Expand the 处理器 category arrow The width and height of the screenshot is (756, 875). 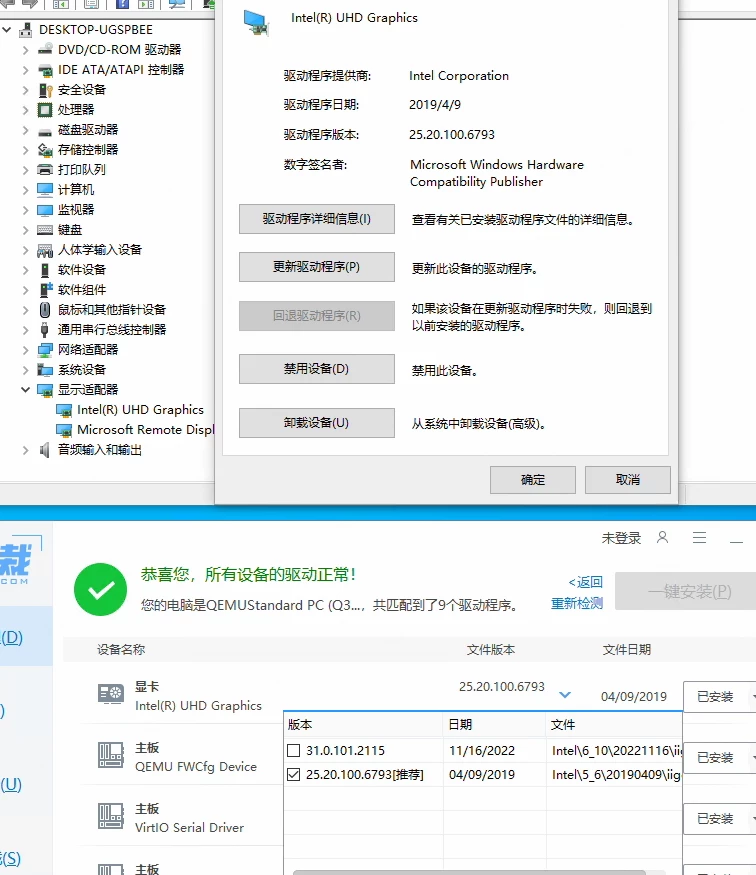25,110
